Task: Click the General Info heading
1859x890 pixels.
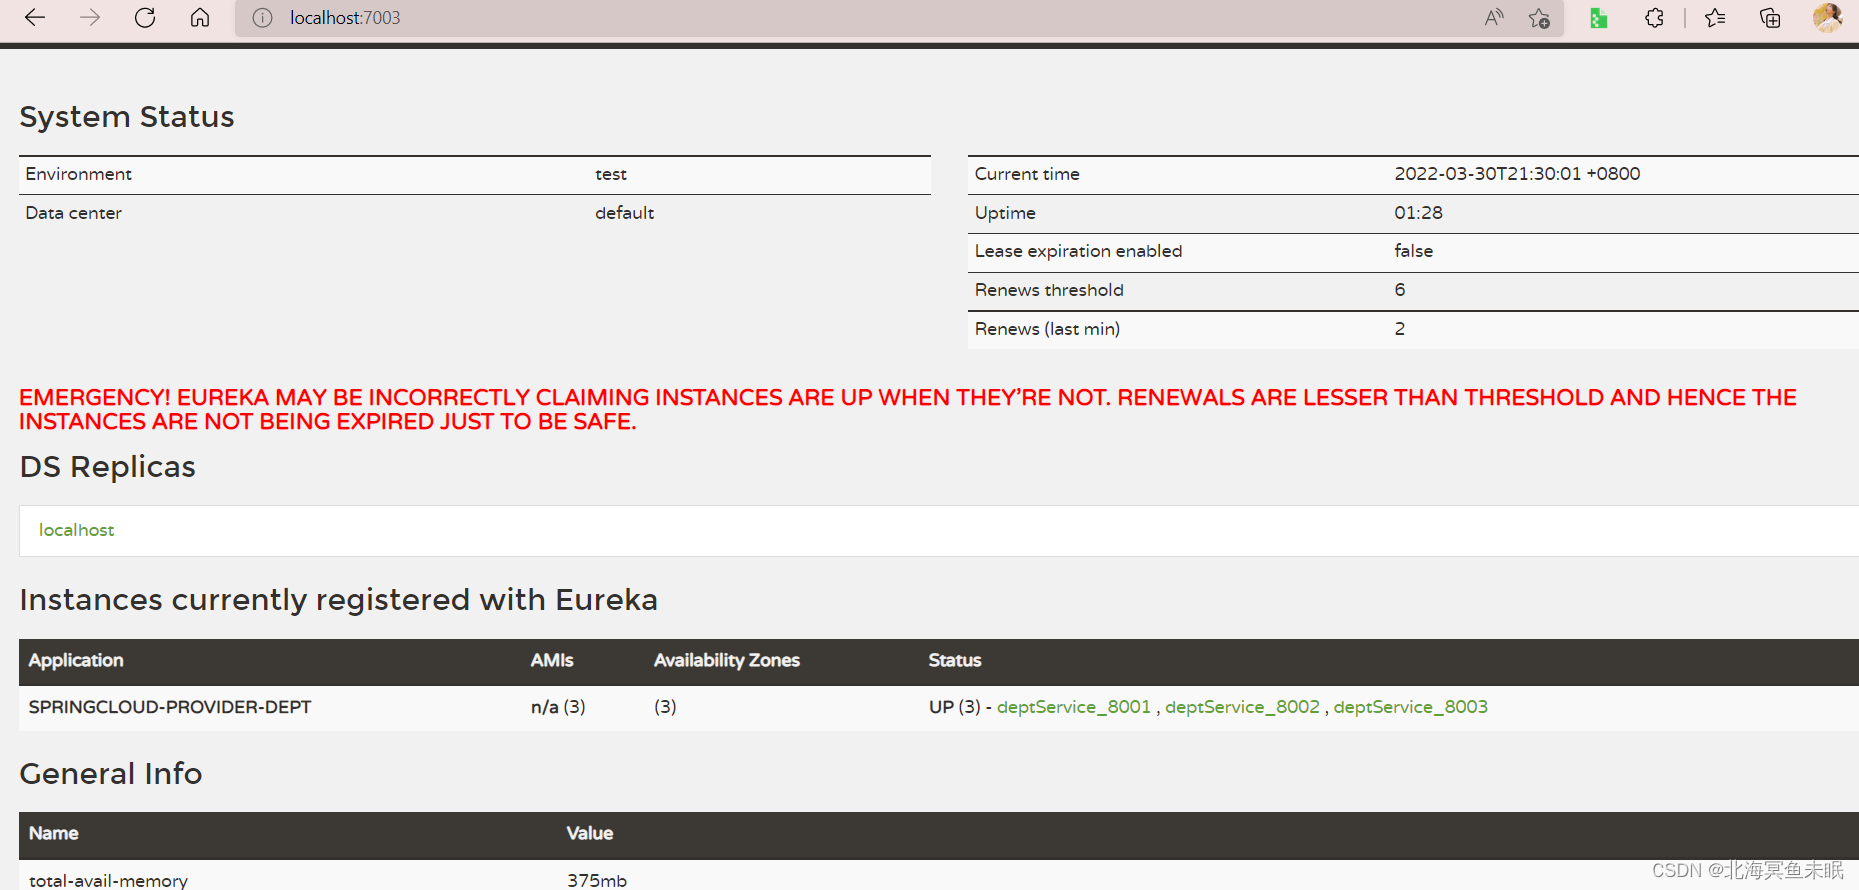Action: 111,774
